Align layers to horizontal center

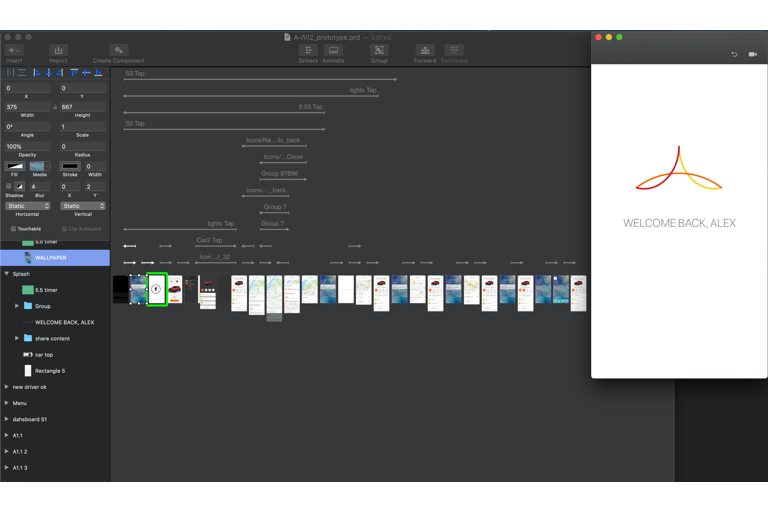[x=48, y=73]
